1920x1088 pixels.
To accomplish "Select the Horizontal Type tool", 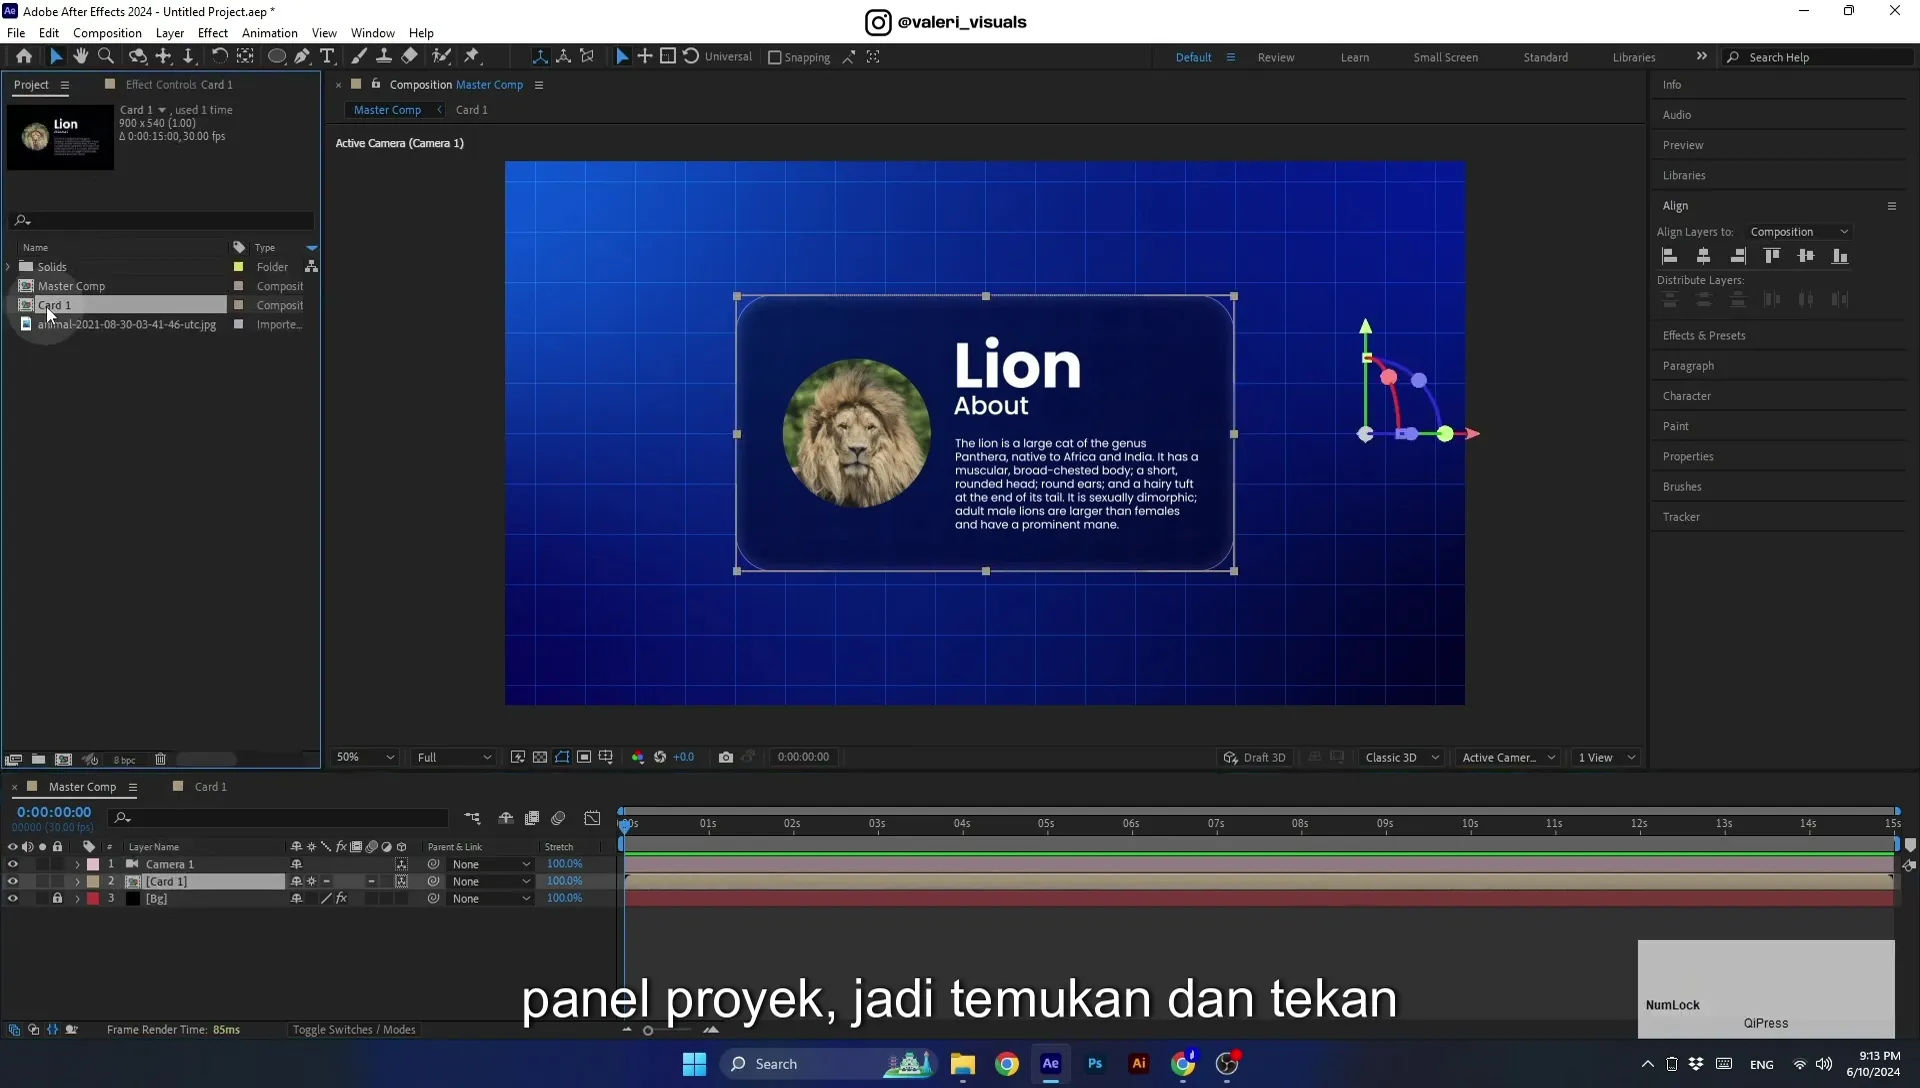I will click(327, 57).
